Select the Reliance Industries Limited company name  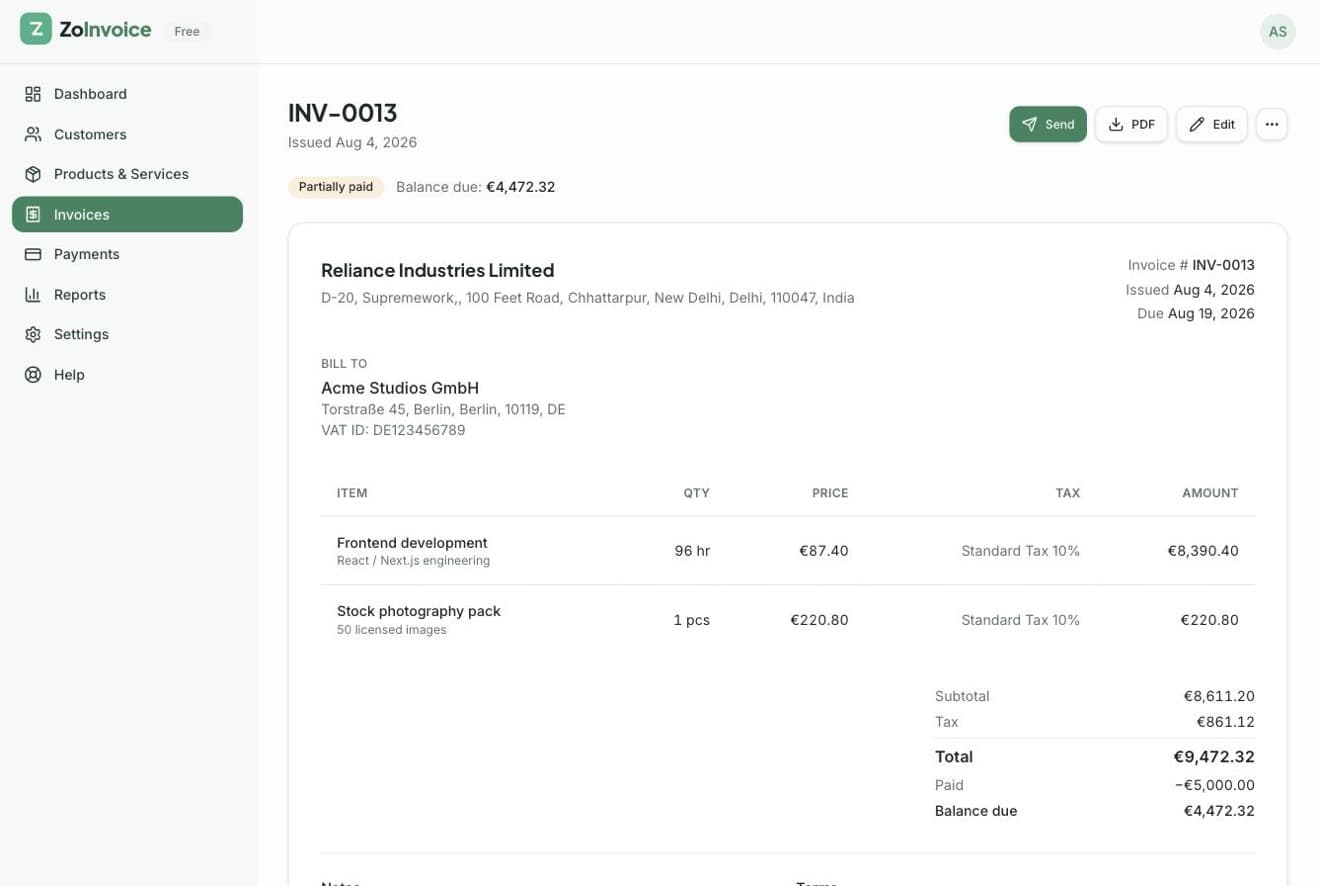pyautogui.click(x=437, y=270)
